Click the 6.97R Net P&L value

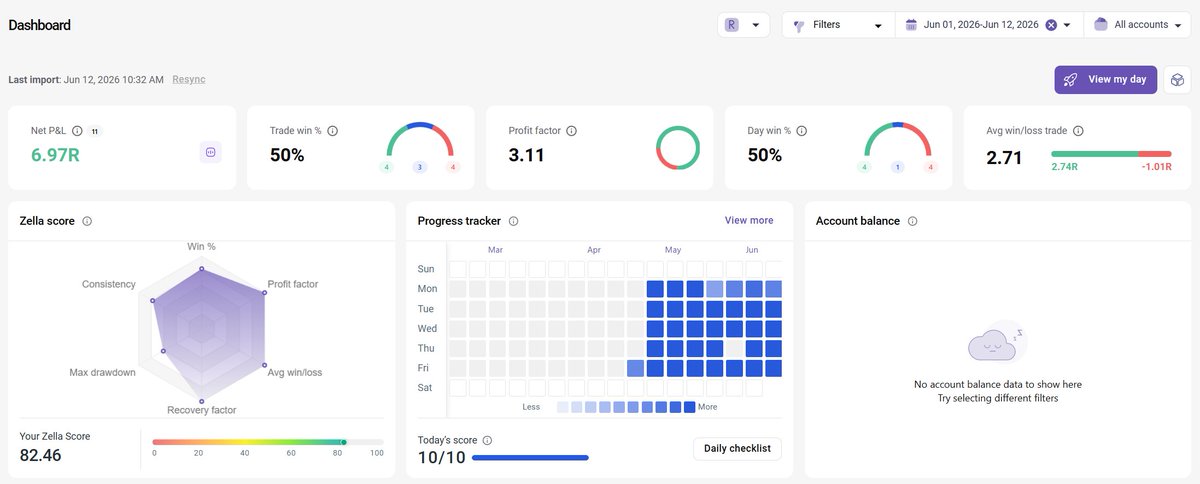tap(55, 155)
